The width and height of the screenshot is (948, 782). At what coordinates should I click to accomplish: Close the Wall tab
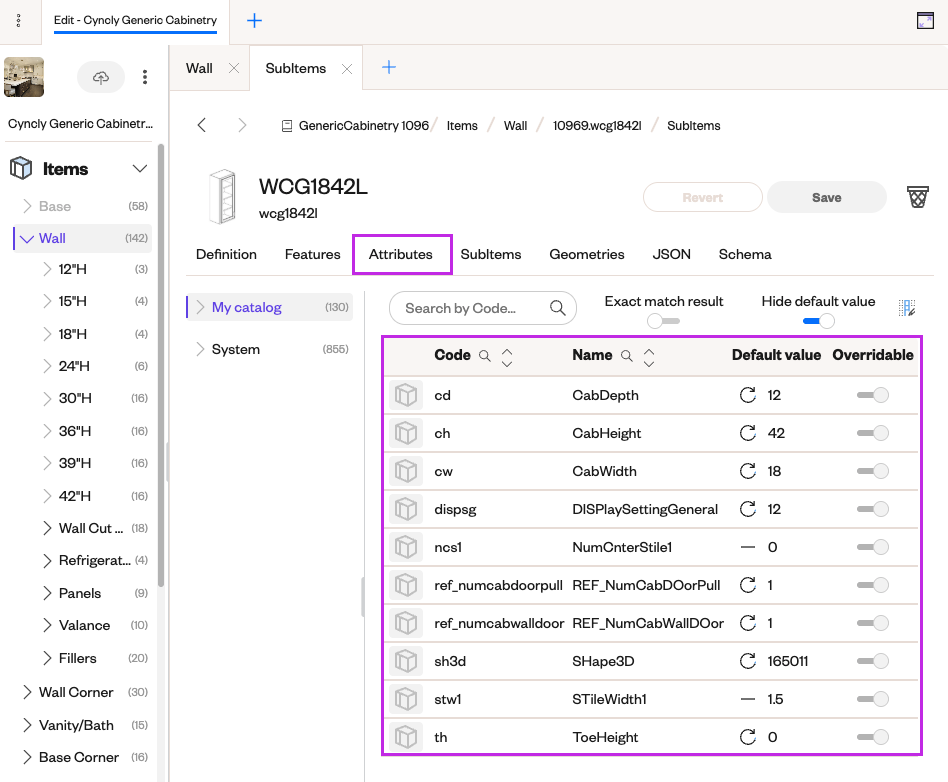tap(234, 68)
